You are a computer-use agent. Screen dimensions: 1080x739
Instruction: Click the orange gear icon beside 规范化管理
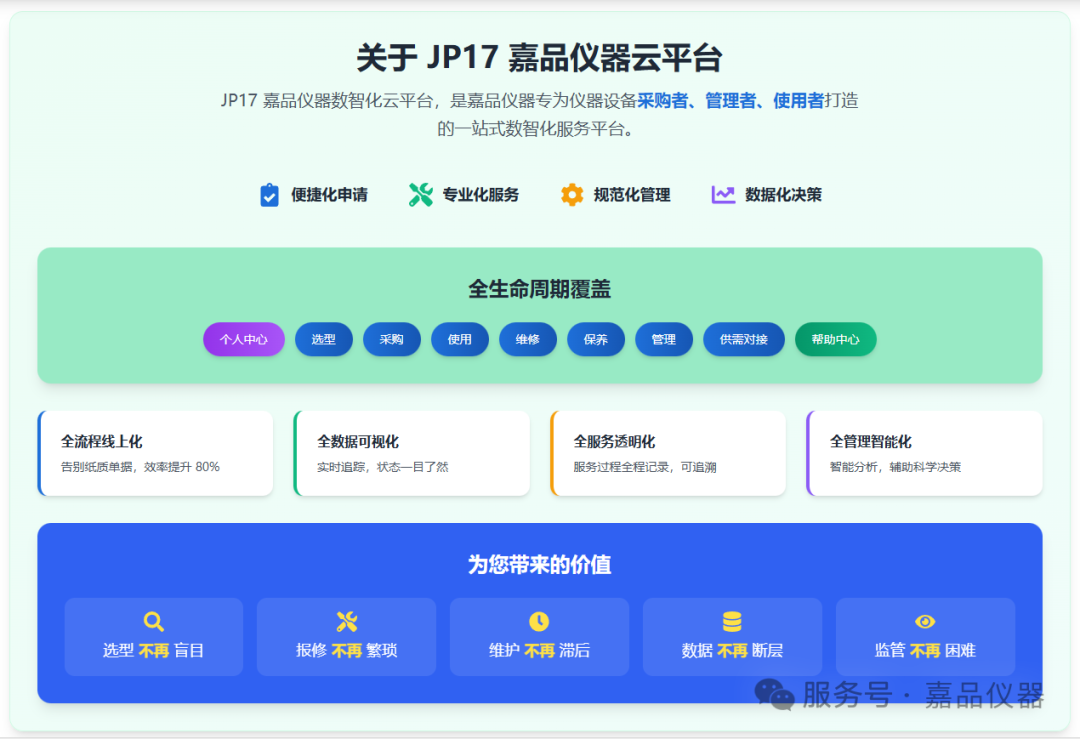coord(572,195)
